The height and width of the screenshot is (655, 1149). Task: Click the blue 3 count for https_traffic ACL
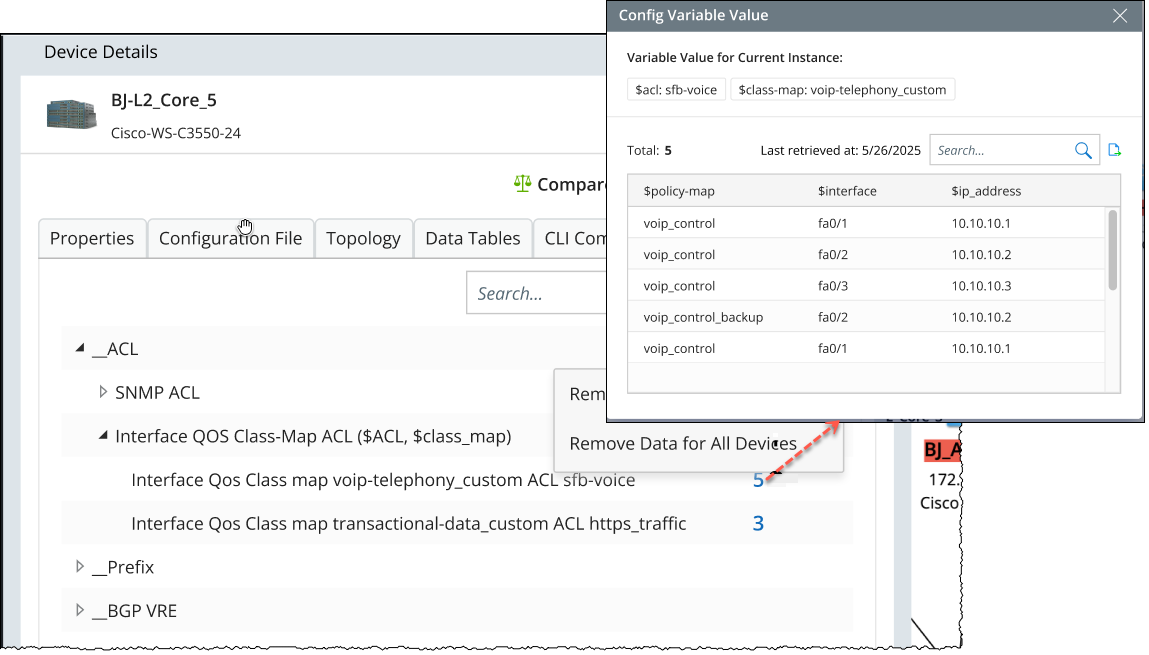[757, 522]
